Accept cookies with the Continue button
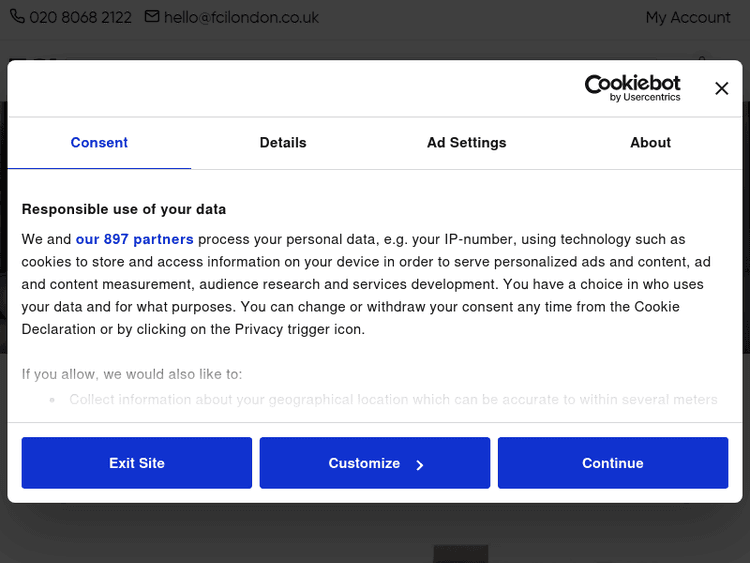 point(612,463)
